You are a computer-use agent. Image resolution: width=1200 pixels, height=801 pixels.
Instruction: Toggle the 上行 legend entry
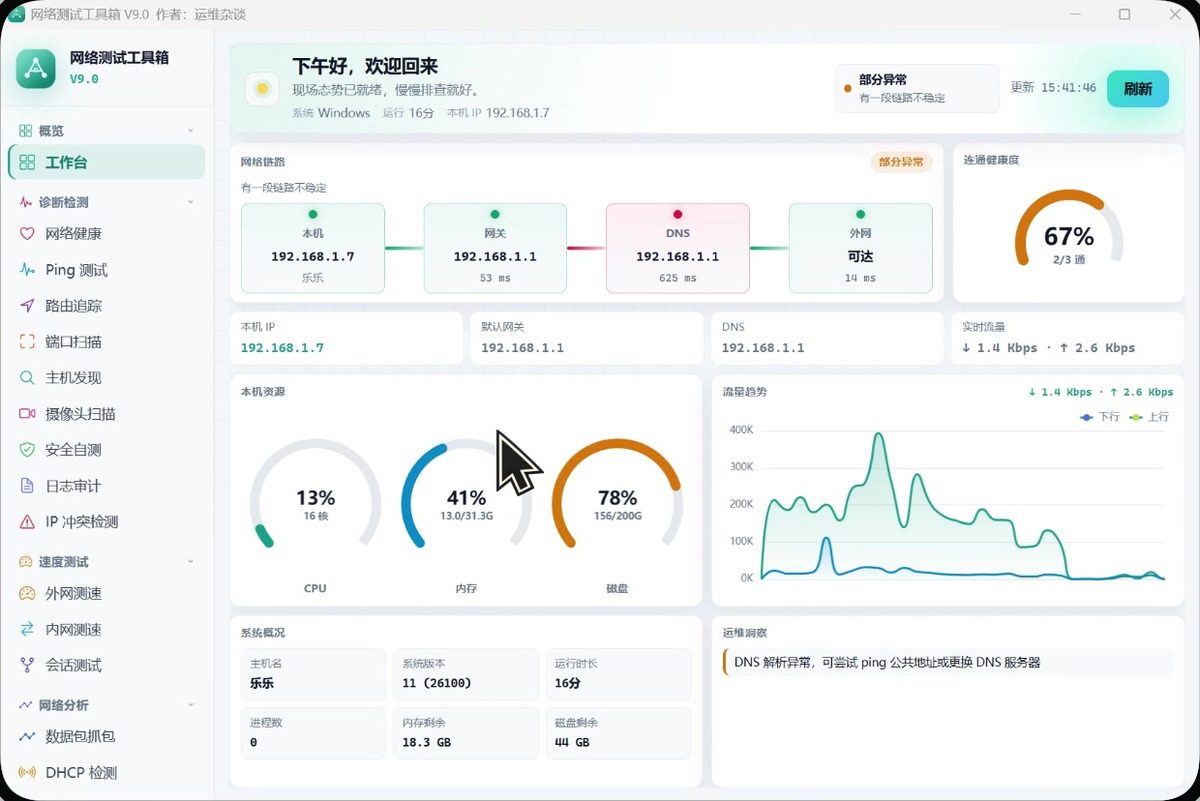point(1149,417)
